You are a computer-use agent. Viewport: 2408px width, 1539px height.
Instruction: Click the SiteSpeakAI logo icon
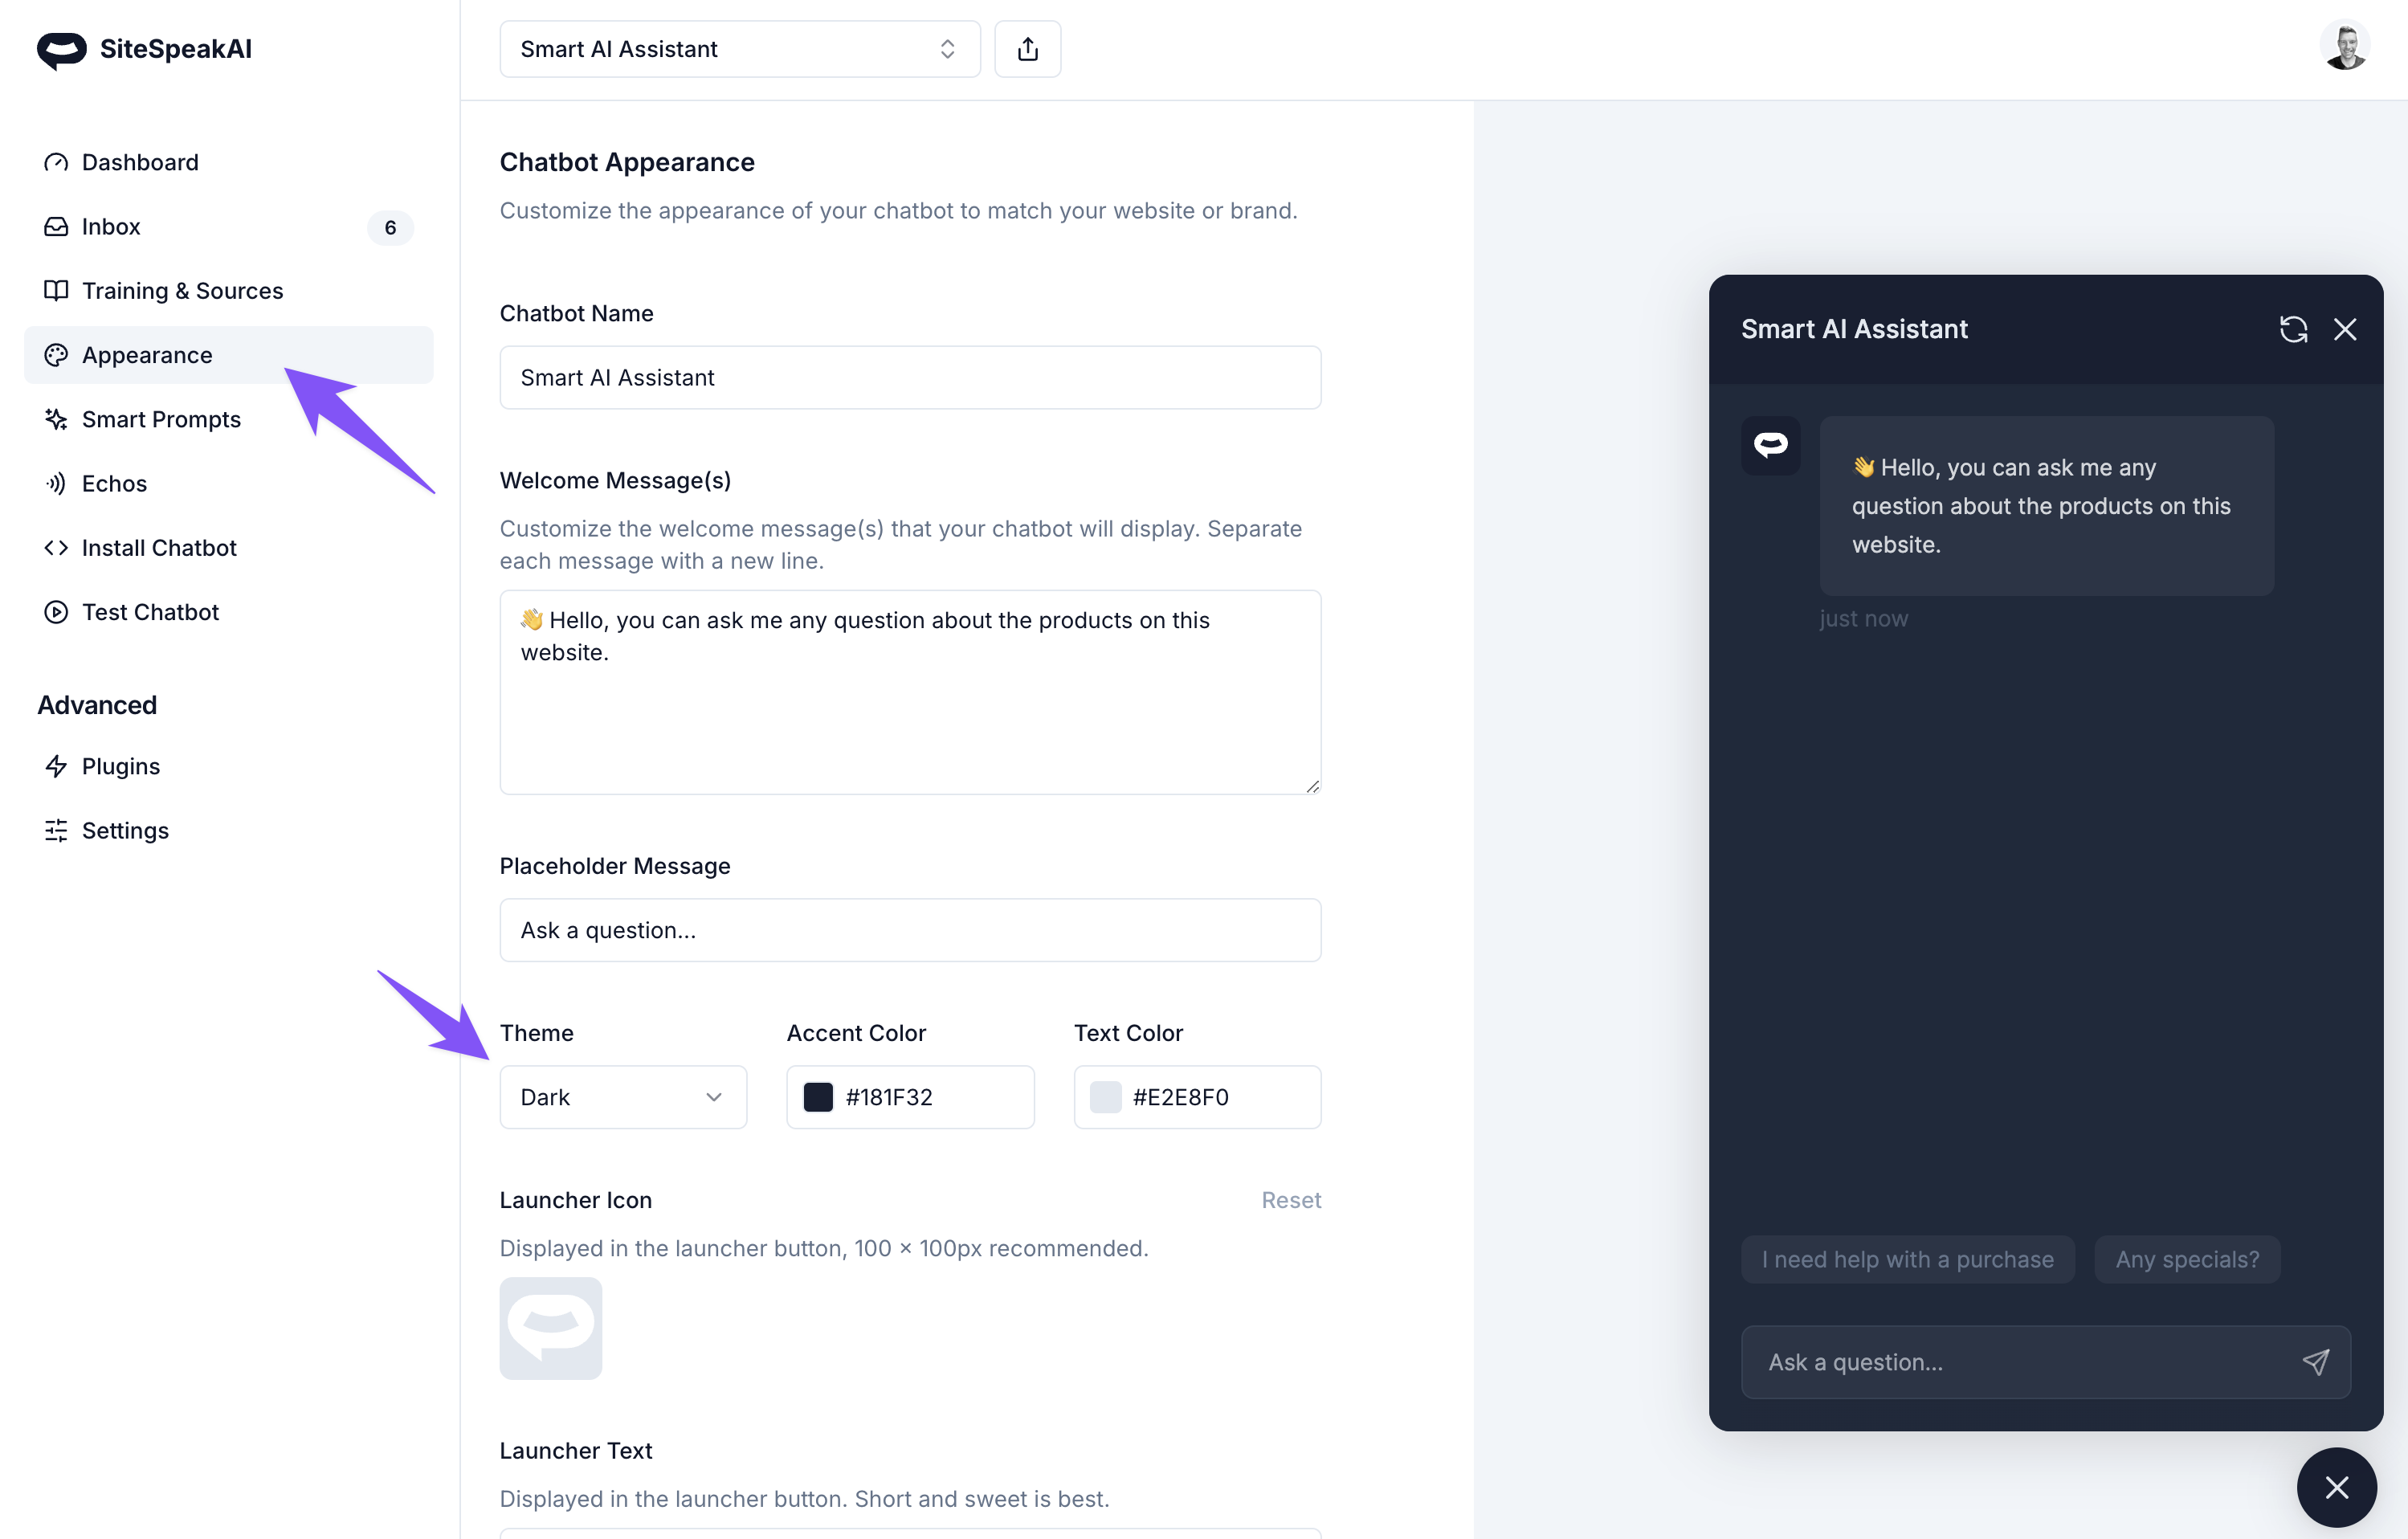[x=62, y=49]
